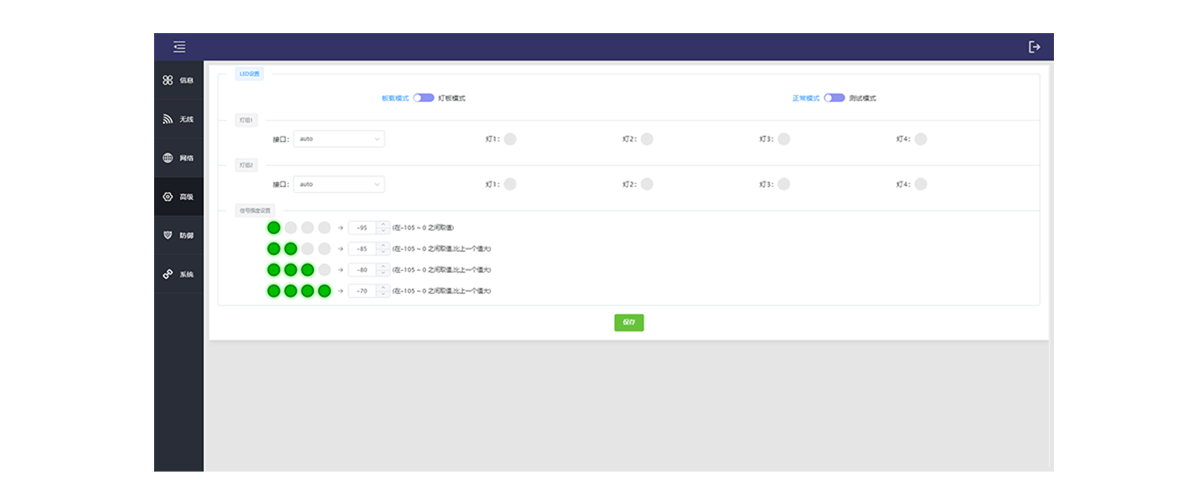Toggle 灯1 indicator in 灯组1 row
The width and height of the screenshot is (1200, 501).
510,139
